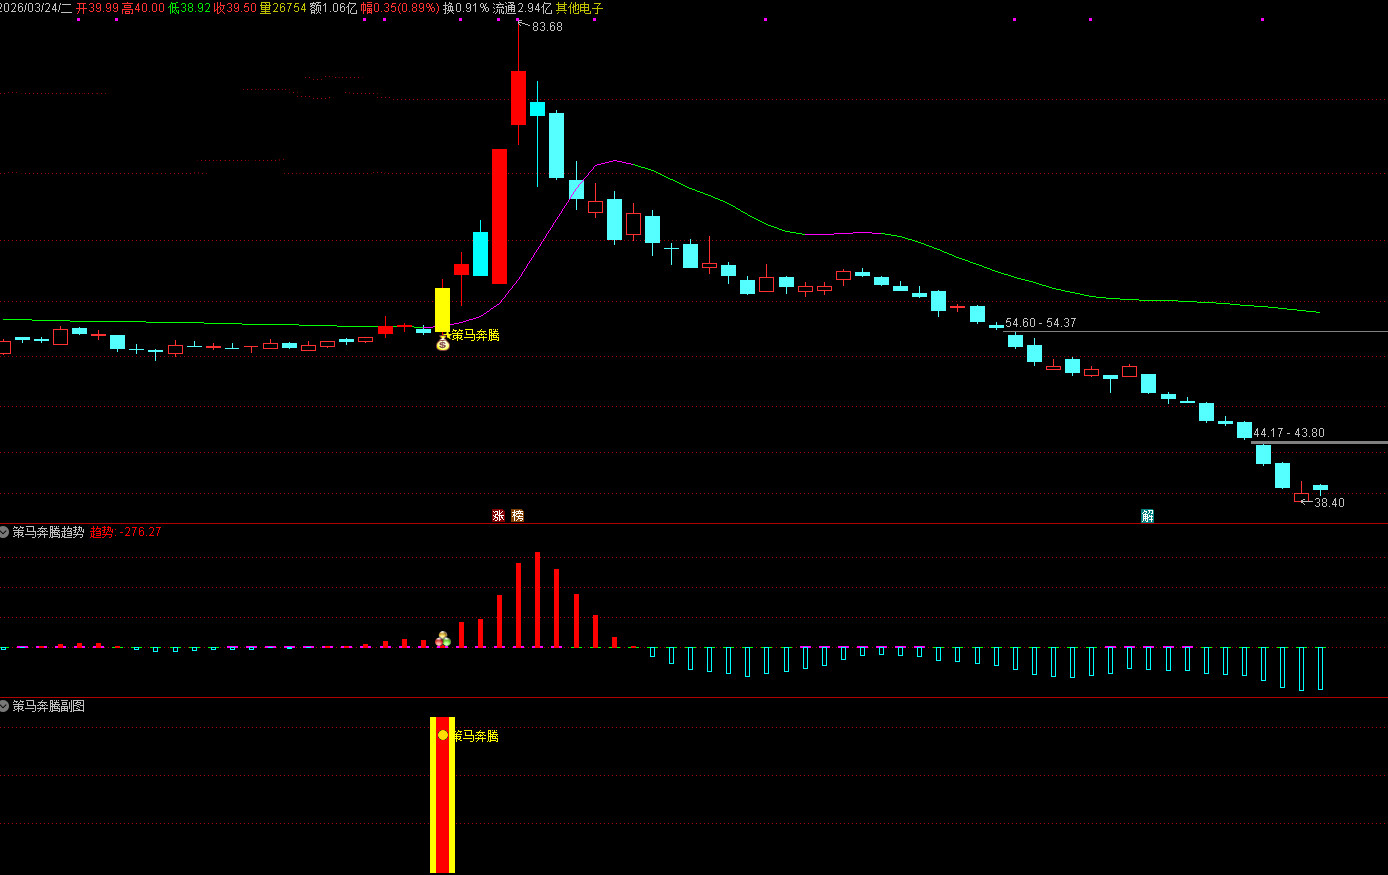Select the 策马奔腾趋势 indicator title
Viewport: 1388px width, 875px height.
coord(48,532)
